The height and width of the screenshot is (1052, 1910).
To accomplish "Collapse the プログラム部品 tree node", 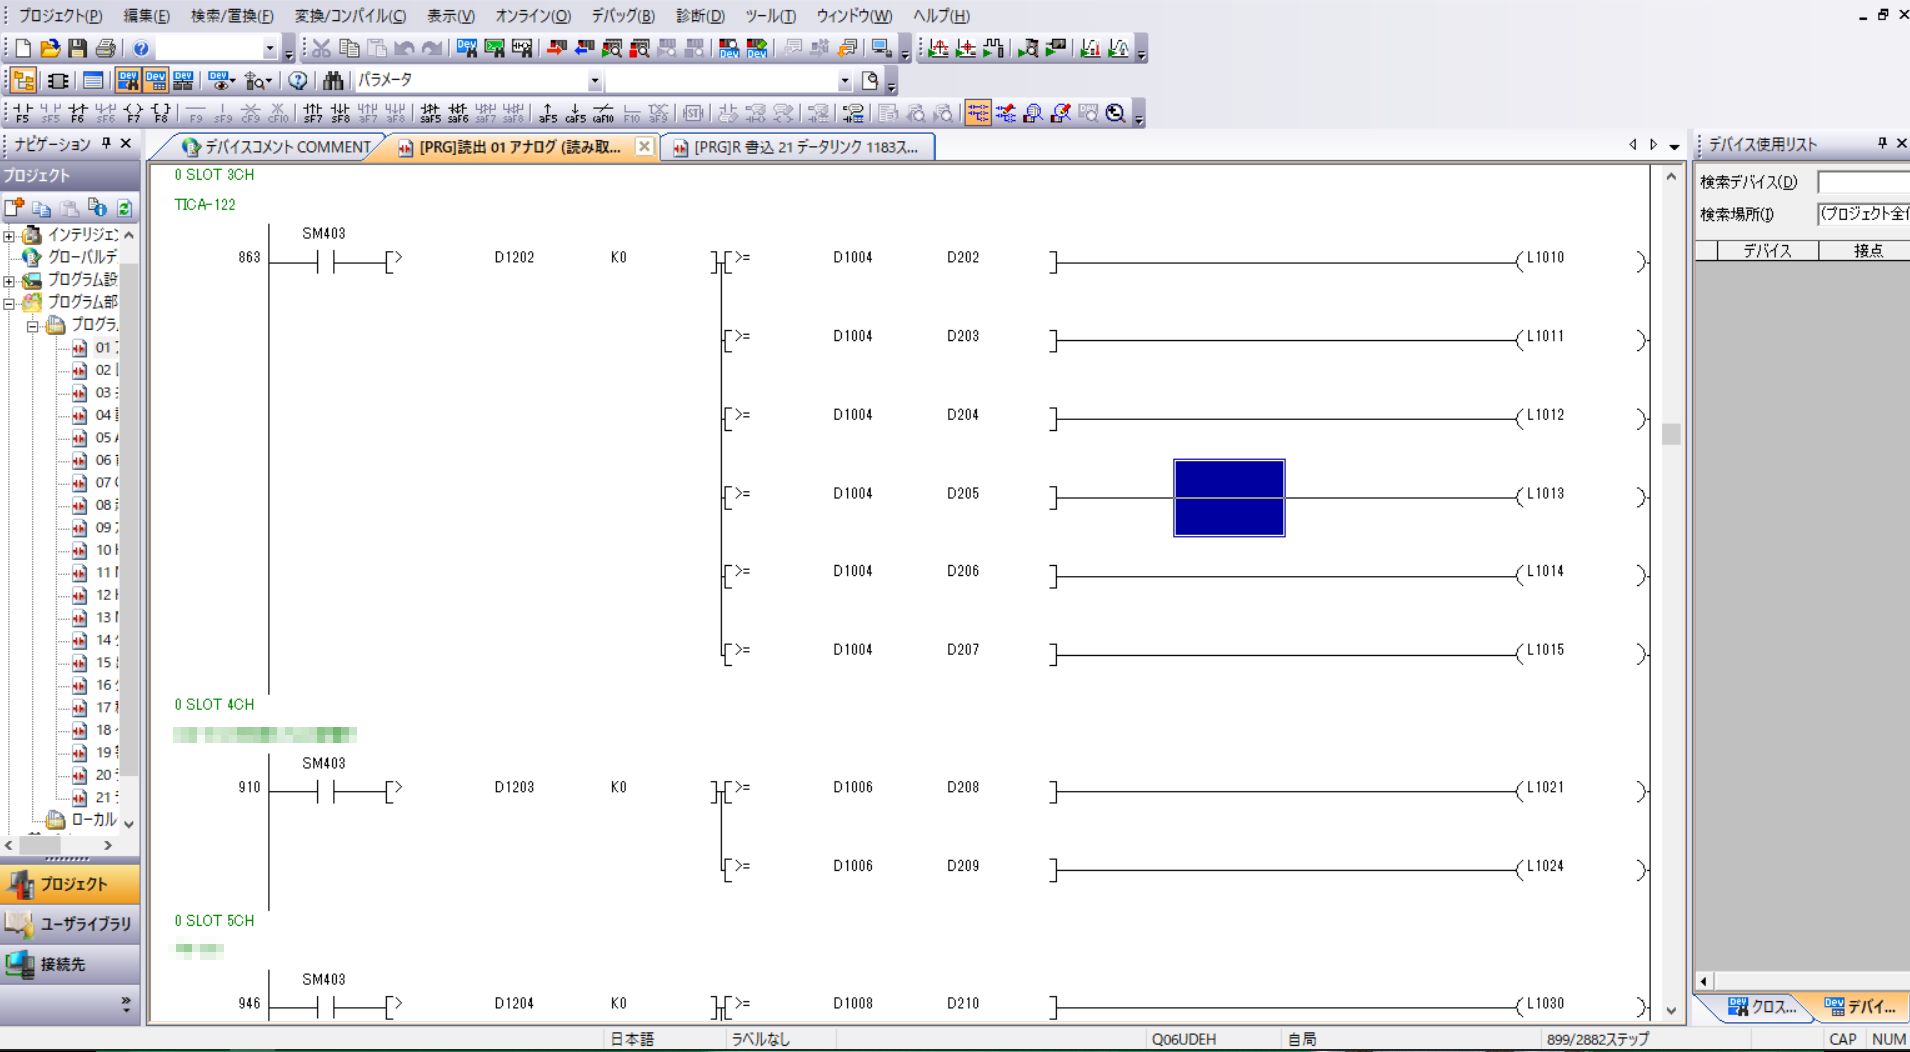I will point(9,303).
